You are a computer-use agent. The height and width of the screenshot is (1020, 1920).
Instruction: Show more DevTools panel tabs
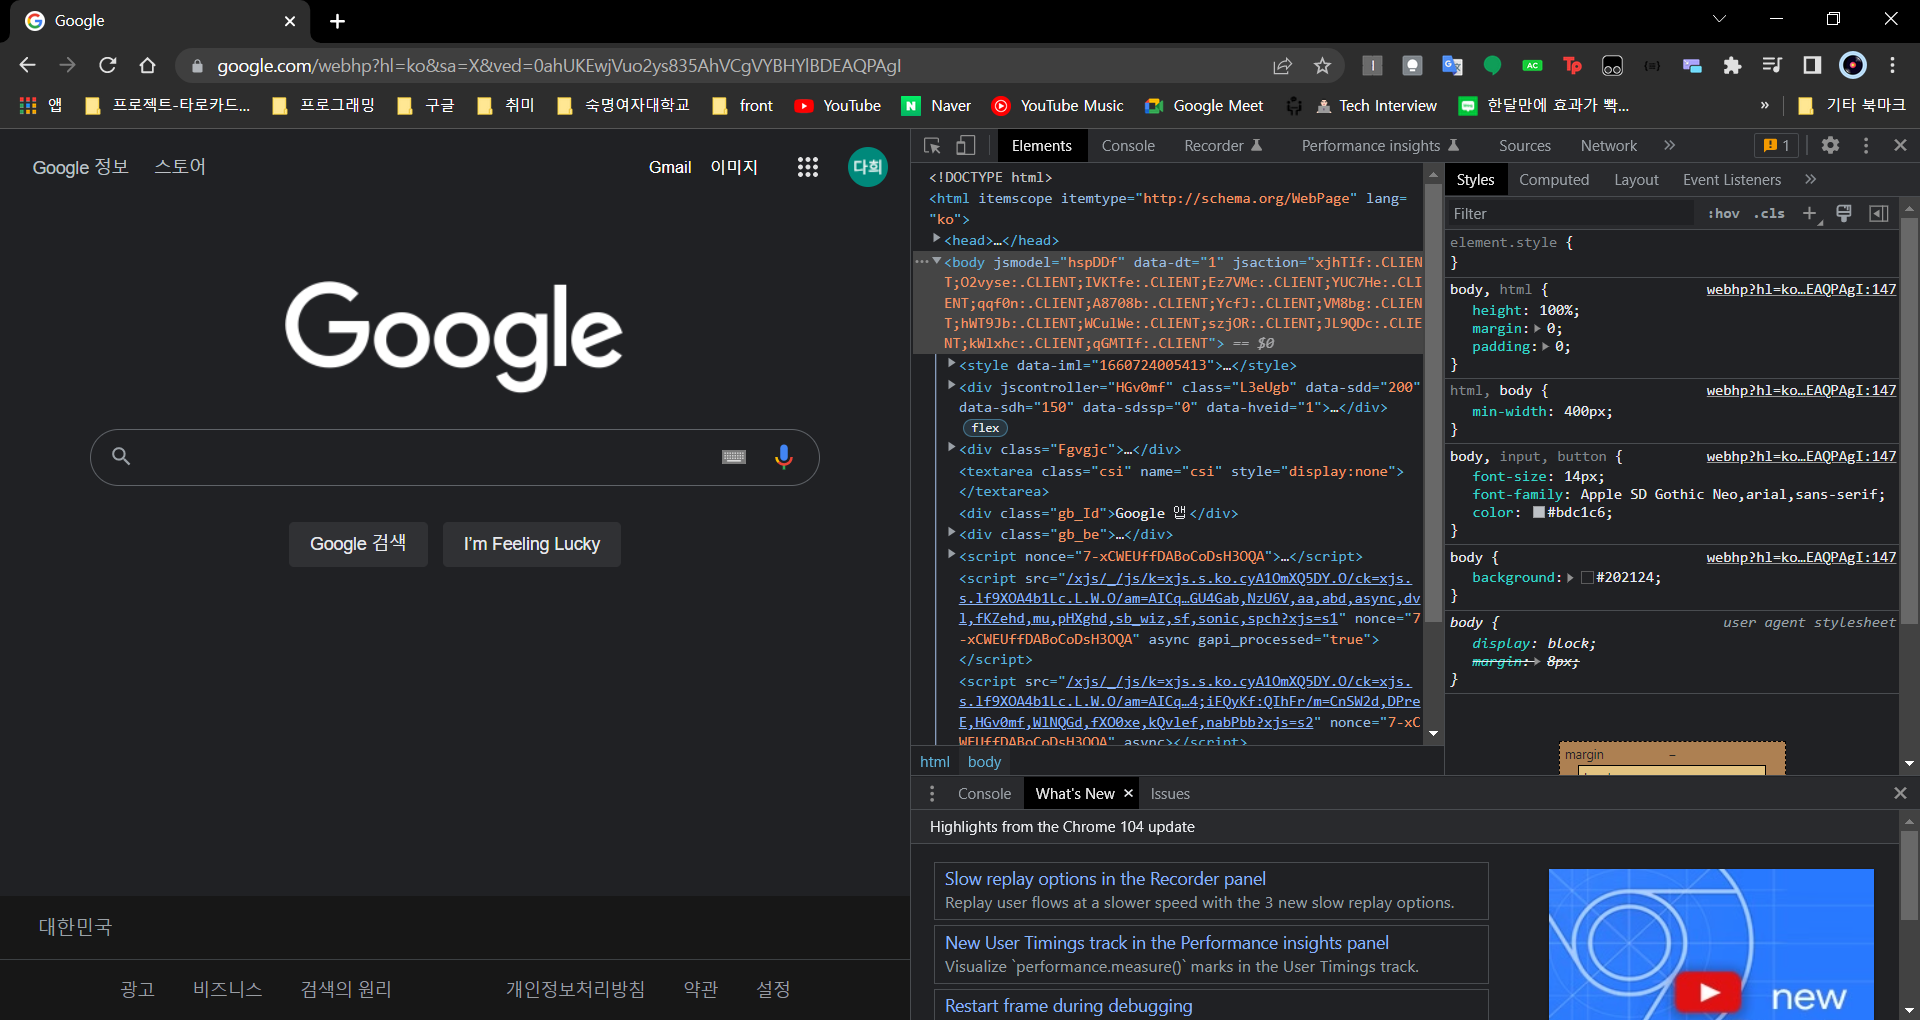coord(1669,145)
